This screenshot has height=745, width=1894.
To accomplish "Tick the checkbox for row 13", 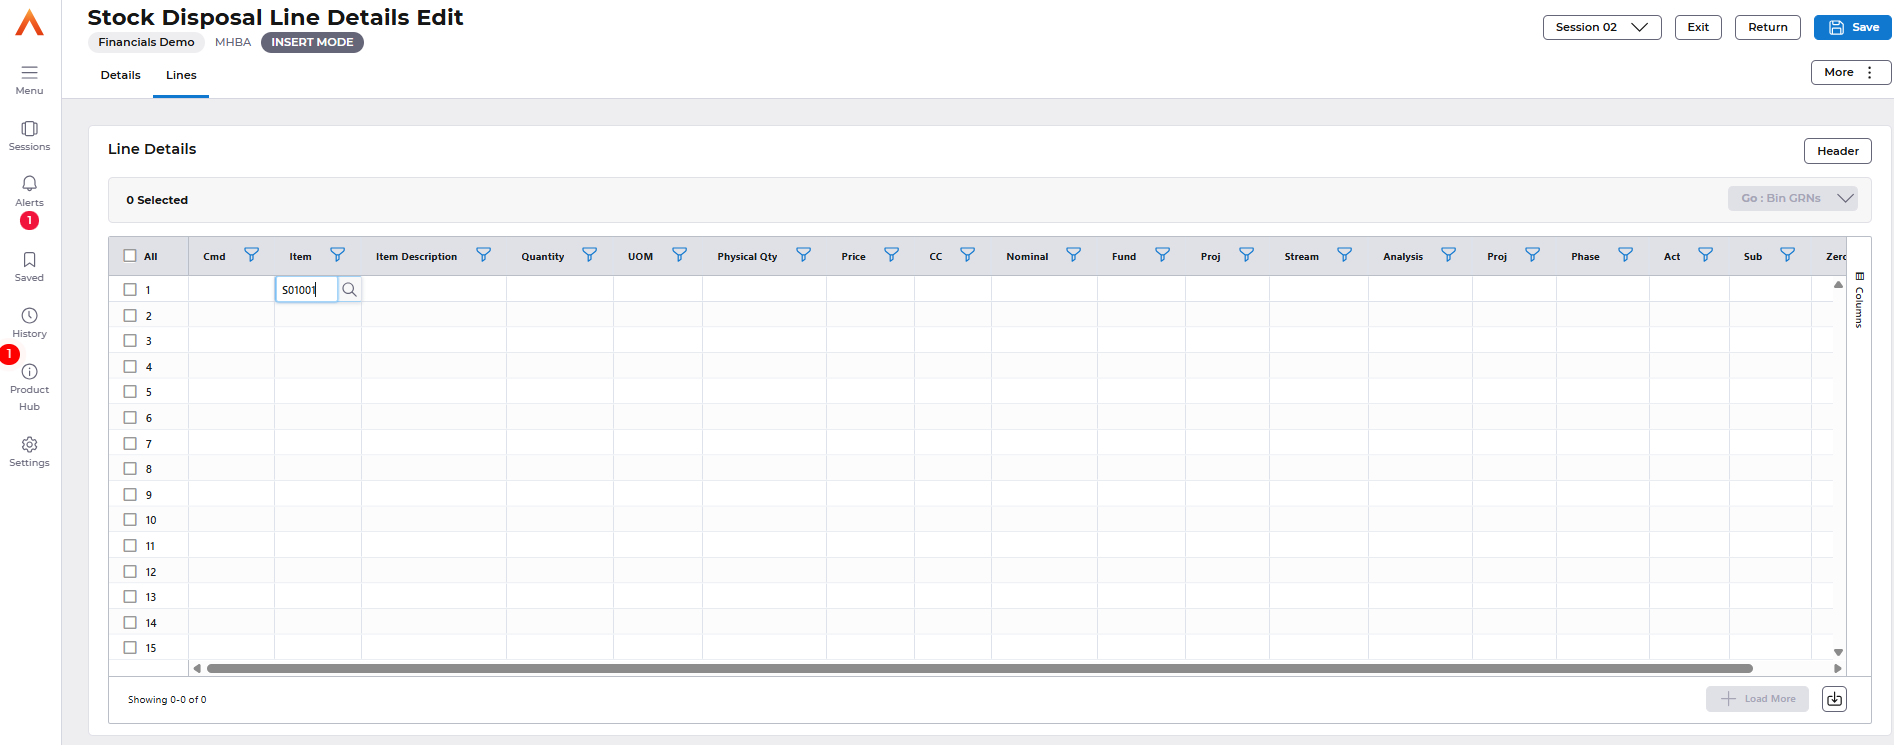I will coord(130,597).
